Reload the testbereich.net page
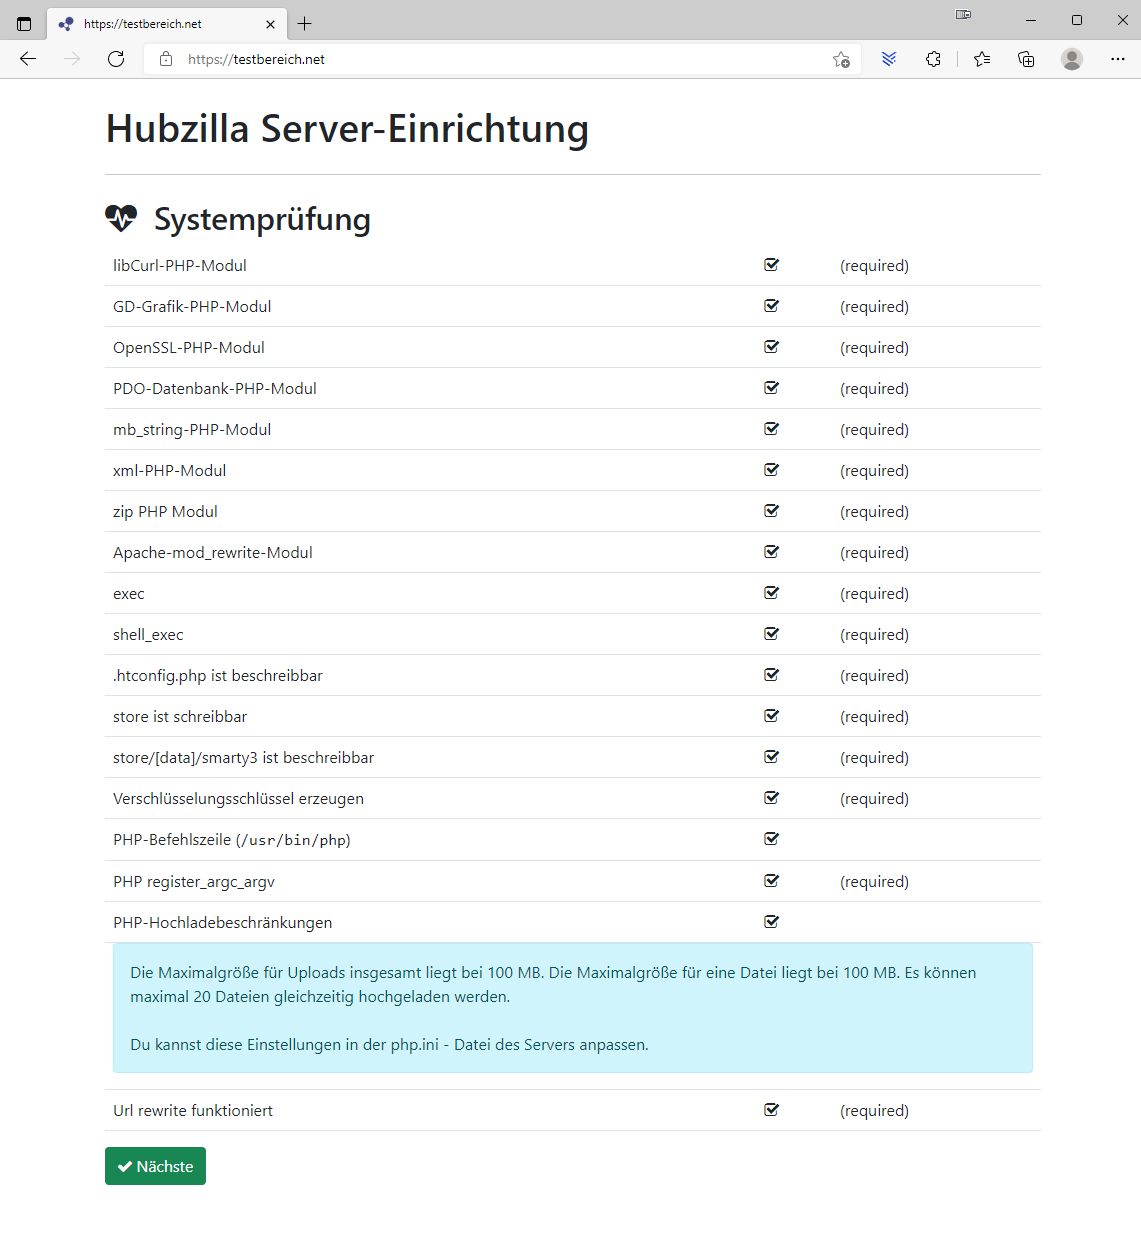1141x1241 pixels. click(116, 59)
